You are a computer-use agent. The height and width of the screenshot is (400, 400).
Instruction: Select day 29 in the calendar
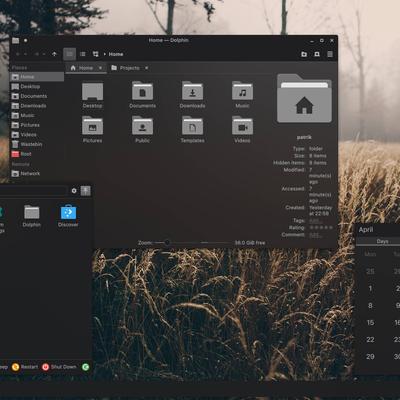(370, 356)
